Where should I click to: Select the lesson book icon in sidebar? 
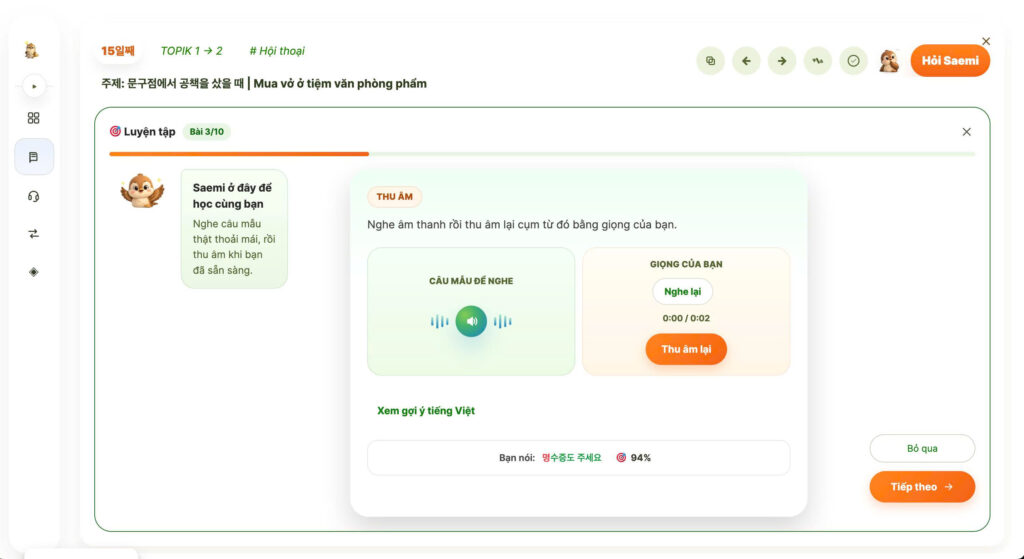click(34, 157)
